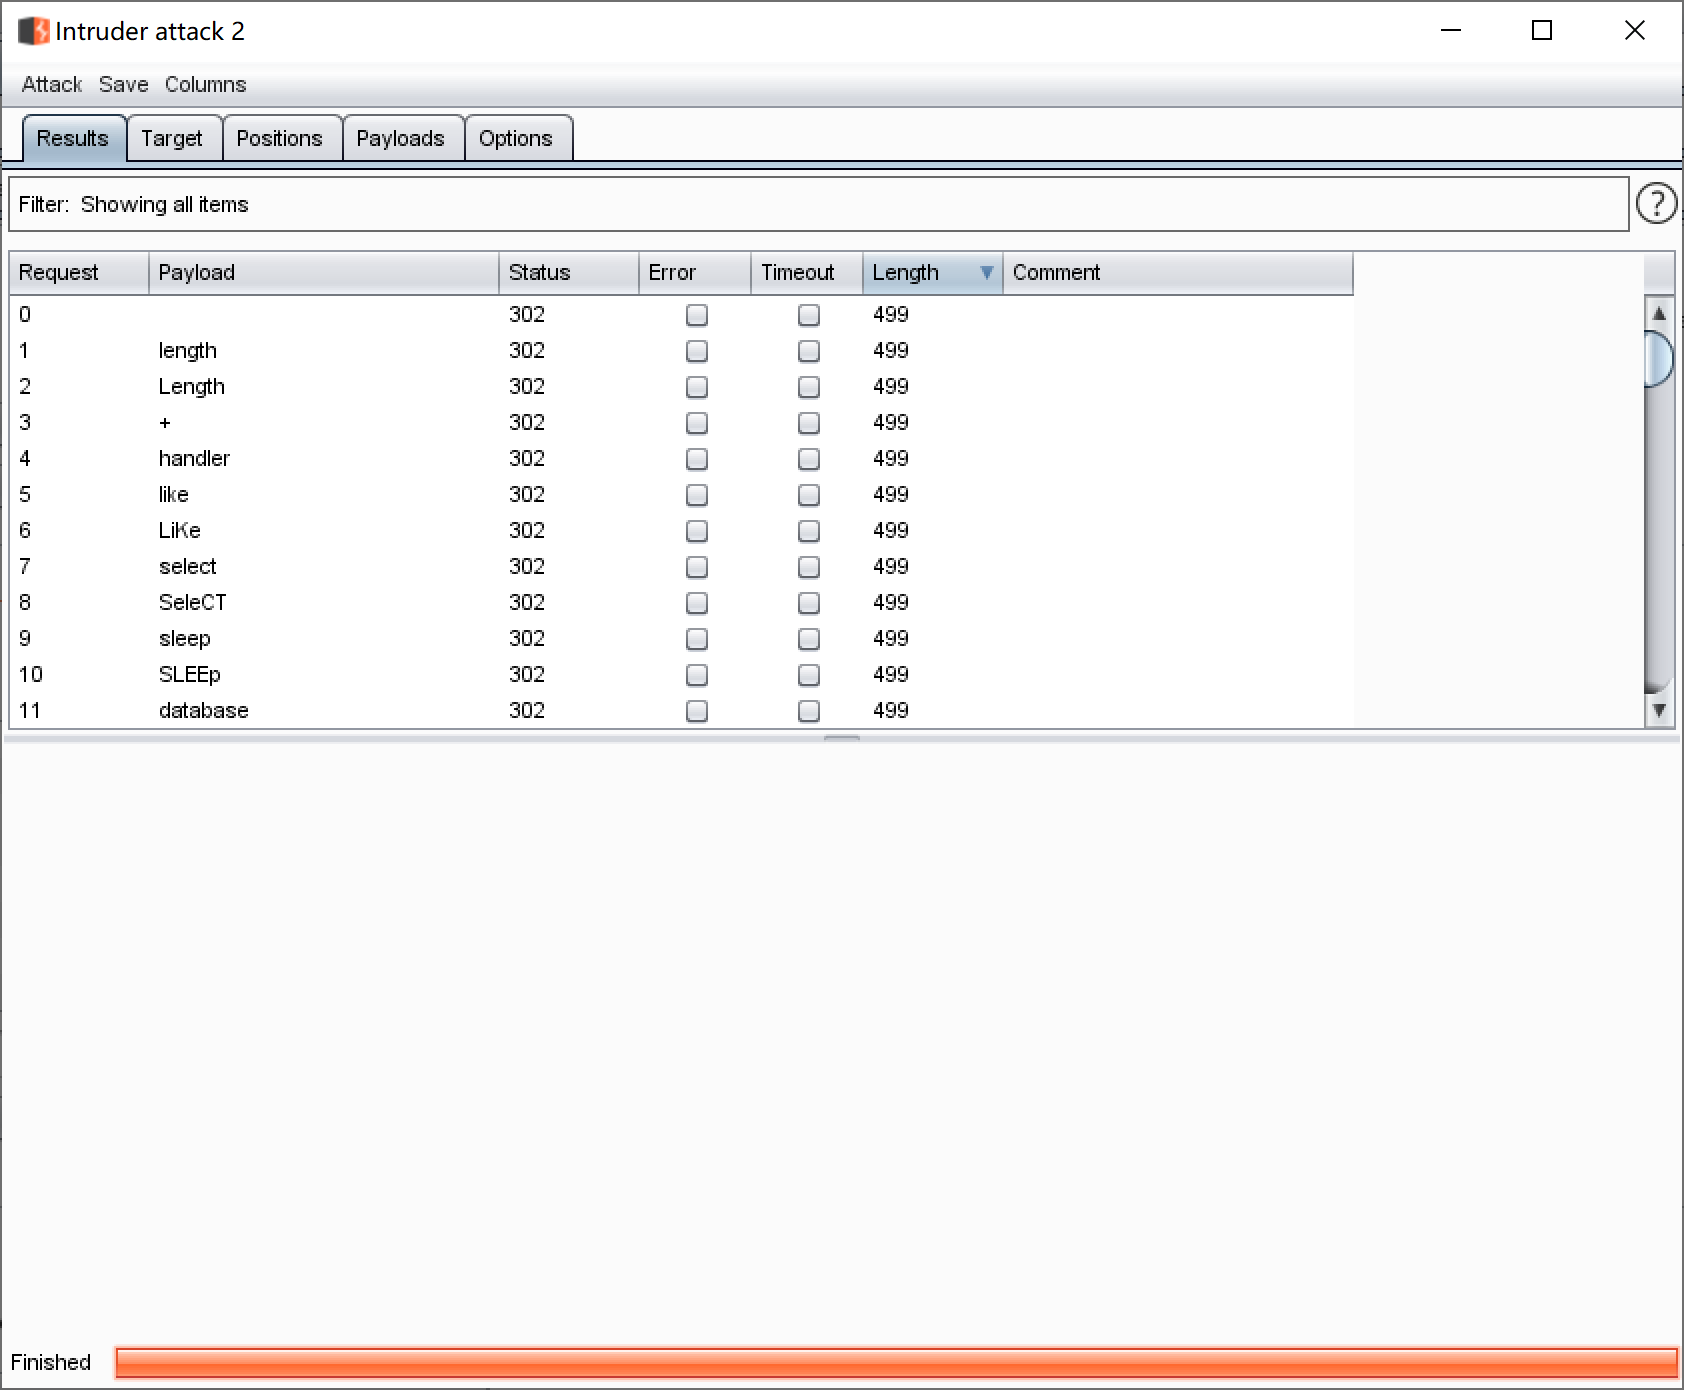The image size is (1684, 1390).
Task: Toggle Timeout checkbox for SeleCT row
Action: click(809, 603)
